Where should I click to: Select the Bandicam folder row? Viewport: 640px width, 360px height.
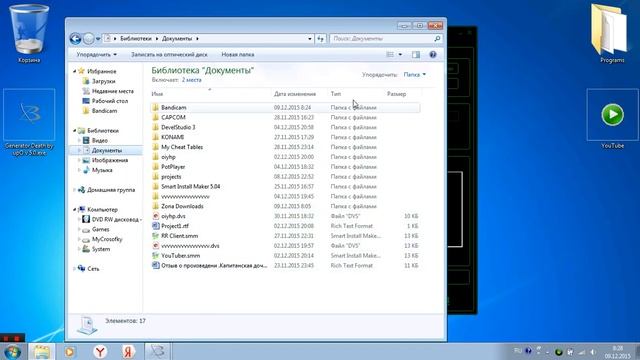(285, 107)
